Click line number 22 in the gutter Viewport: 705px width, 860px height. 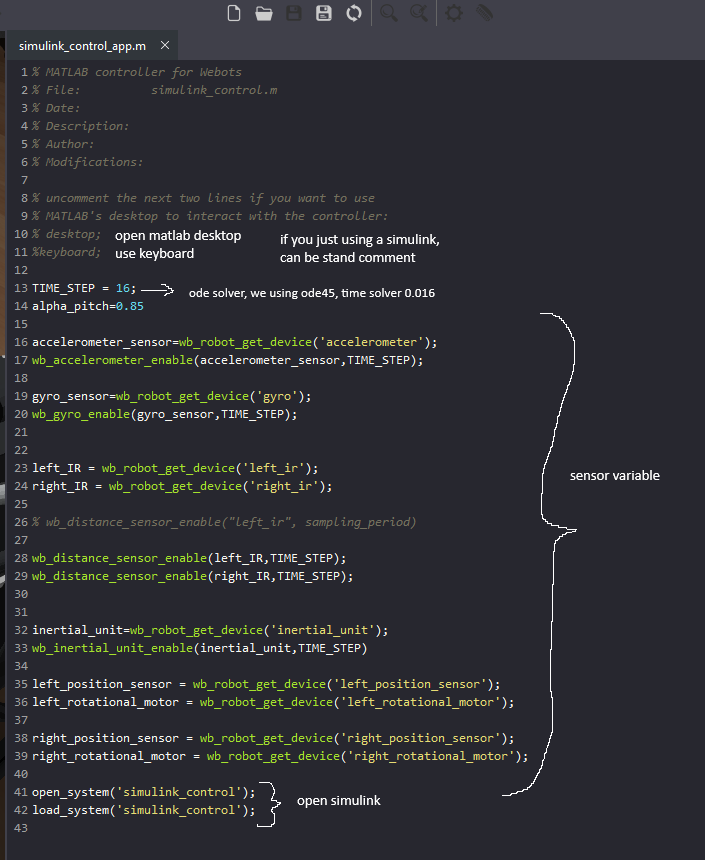click(21, 450)
